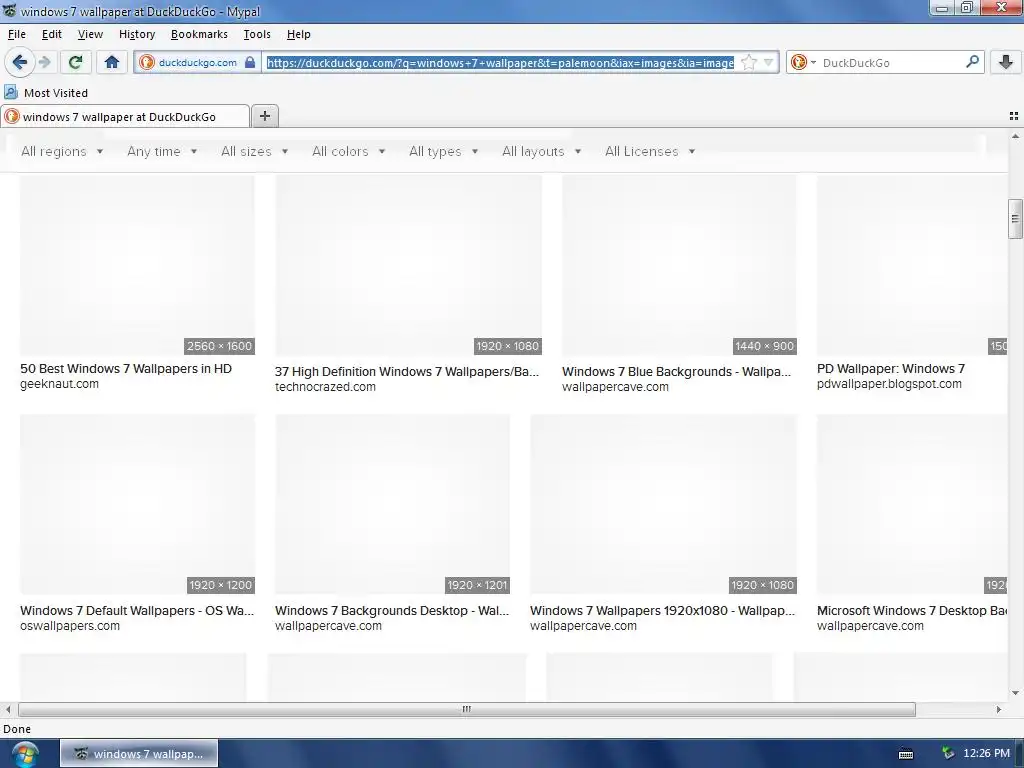Click the vertical scrollbar up arrow
1024x768 pixels.
coord(1015,136)
